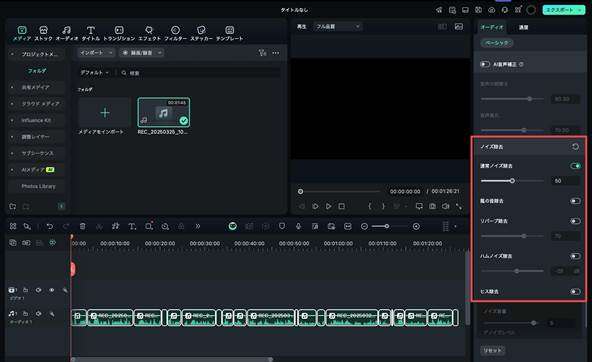Open the トランジション (Transitions) tab
The image size is (592, 362).
(119, 33)
